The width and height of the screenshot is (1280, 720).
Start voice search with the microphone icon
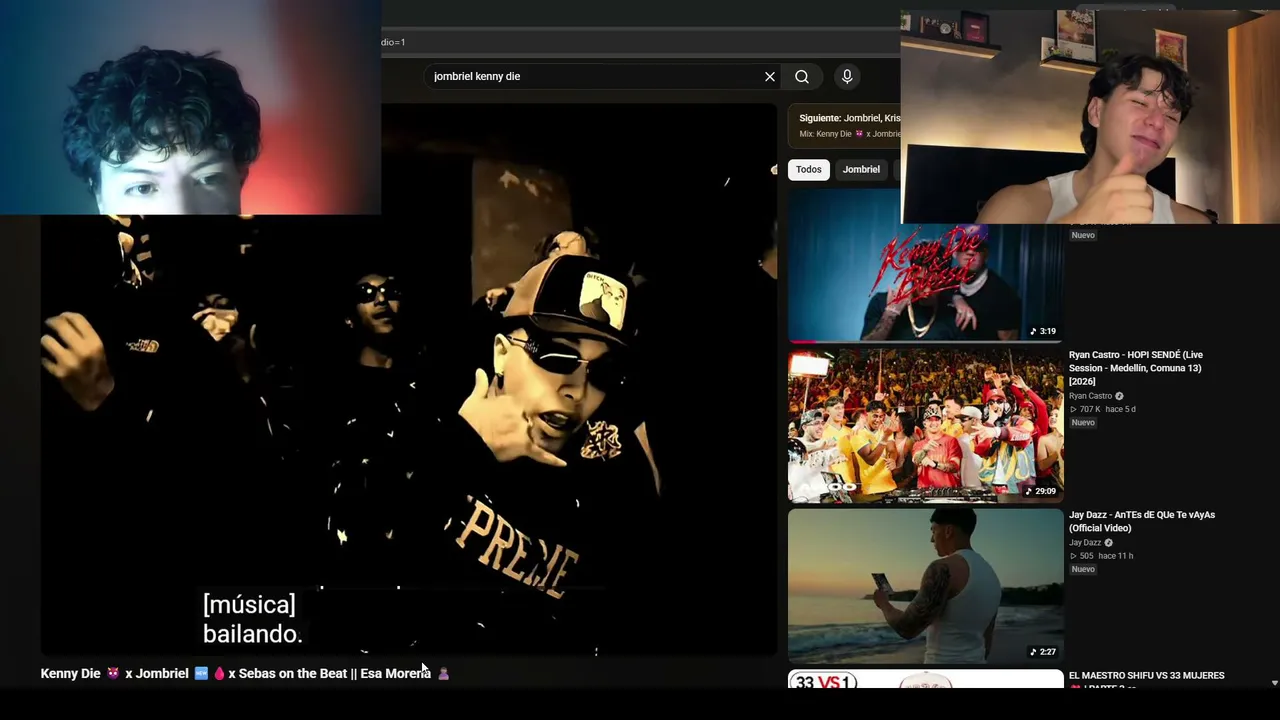coord(847,76)
